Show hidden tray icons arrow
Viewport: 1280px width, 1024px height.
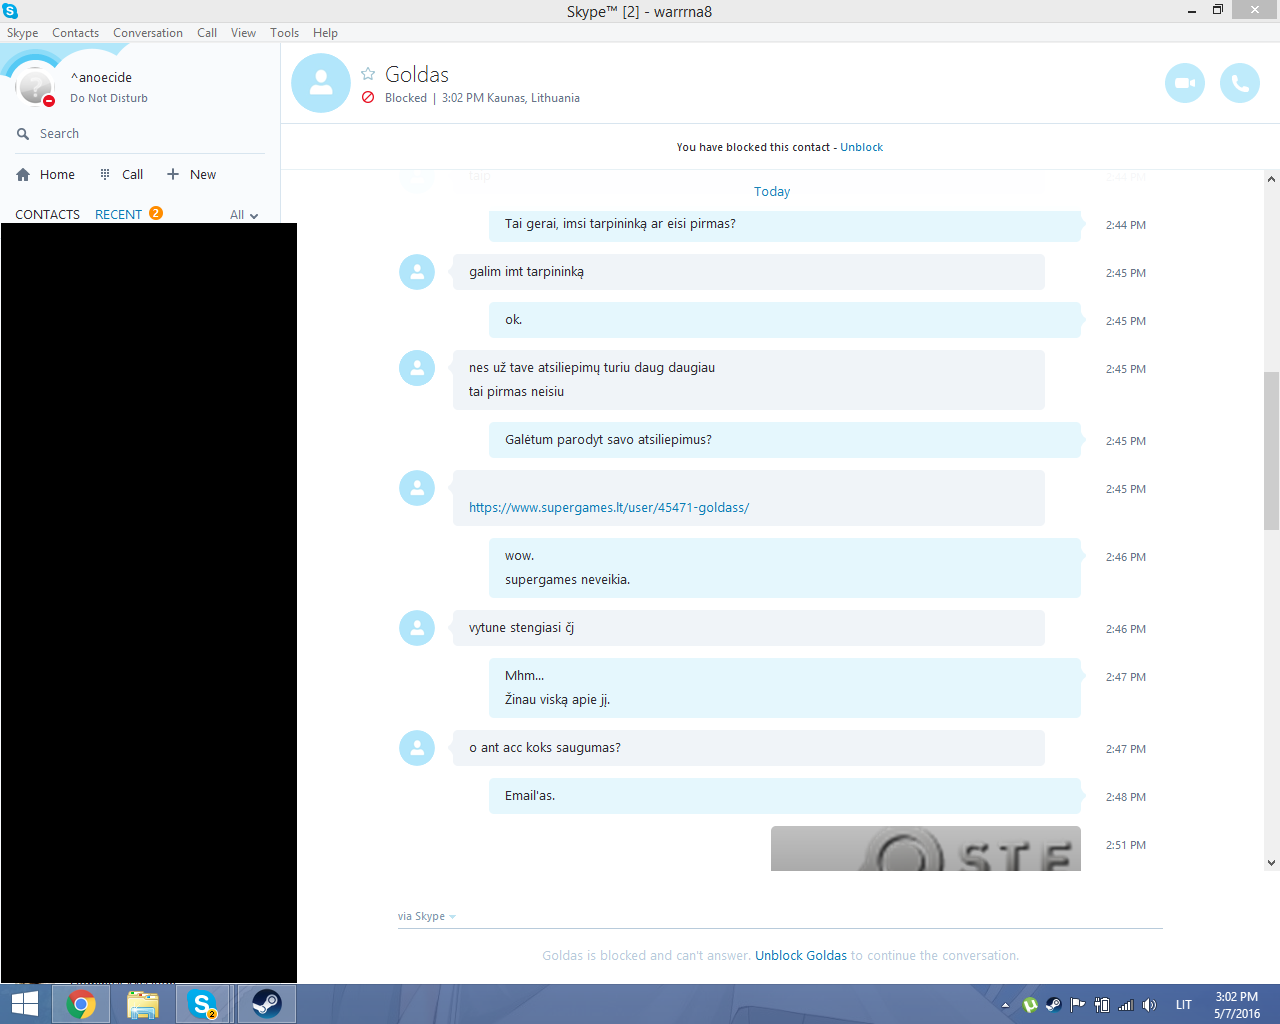pos(1005,1005)
